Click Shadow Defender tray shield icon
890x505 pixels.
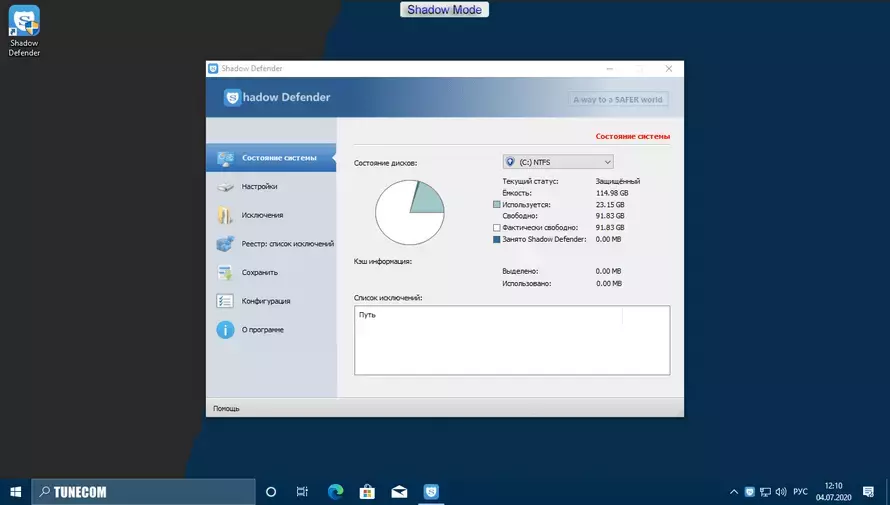click(750, 491)
